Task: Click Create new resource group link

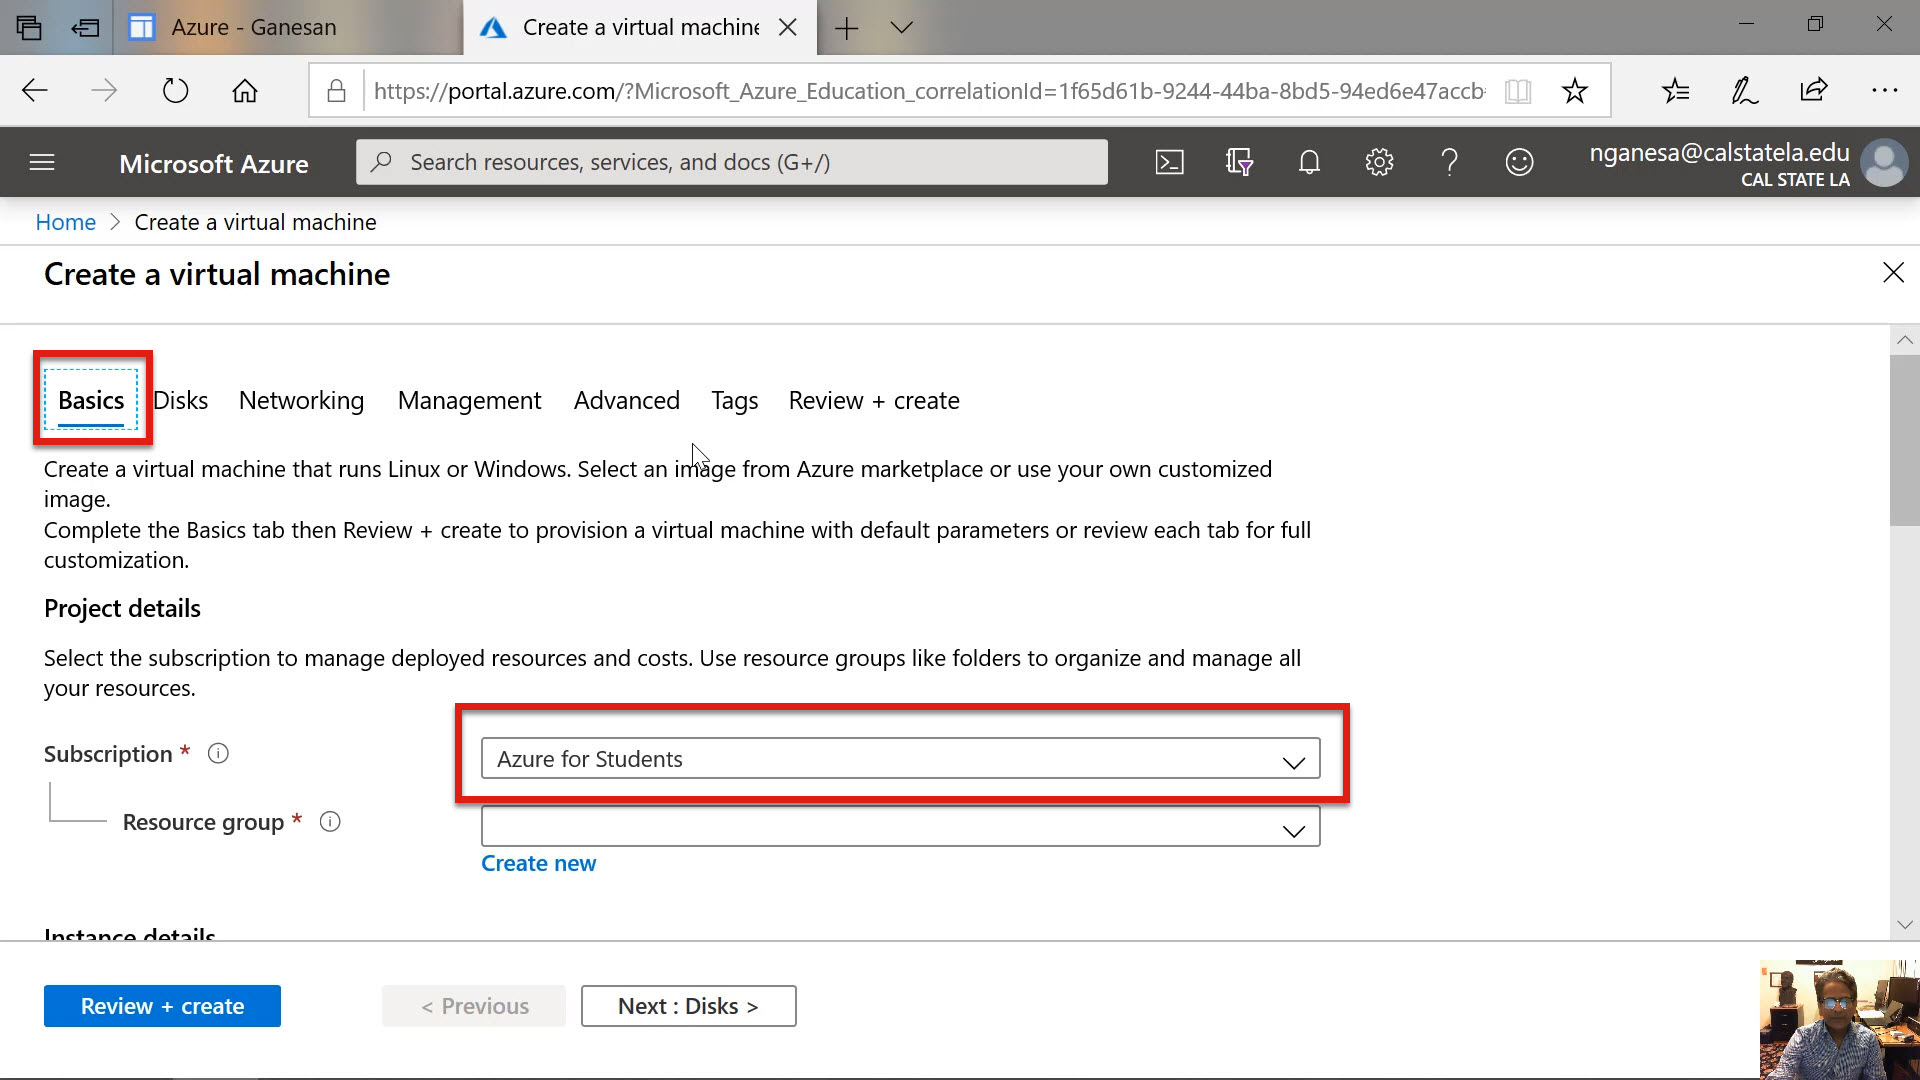Action: (x=538, y=863)
